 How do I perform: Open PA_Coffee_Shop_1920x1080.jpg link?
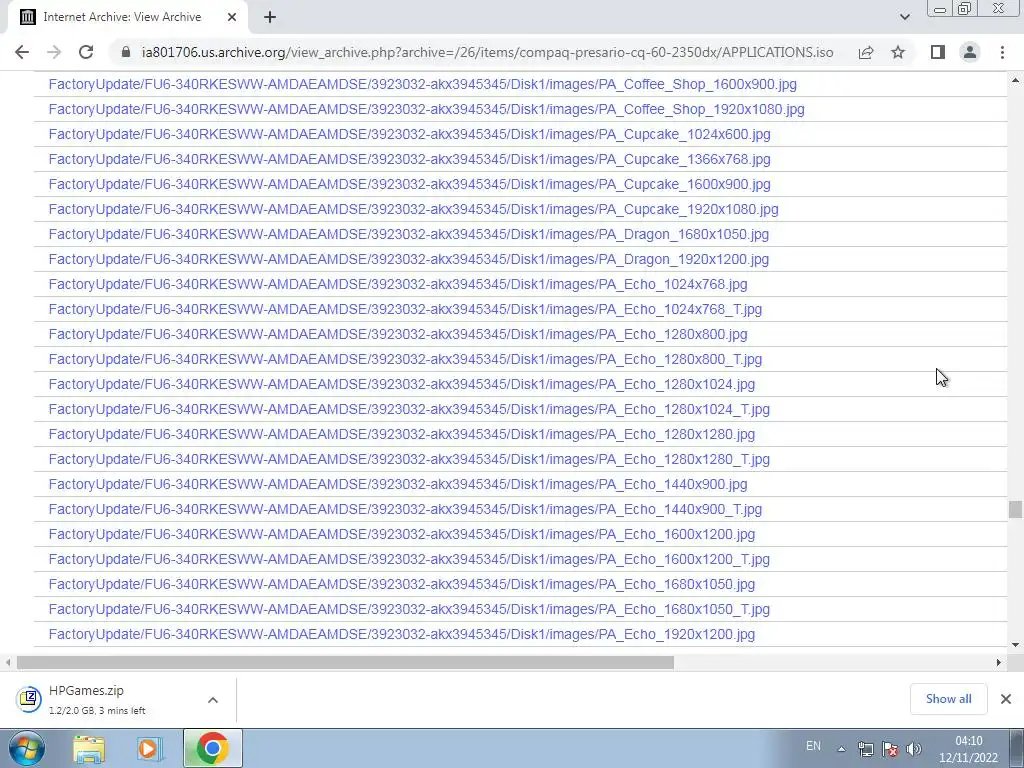[x=426, y=109]
